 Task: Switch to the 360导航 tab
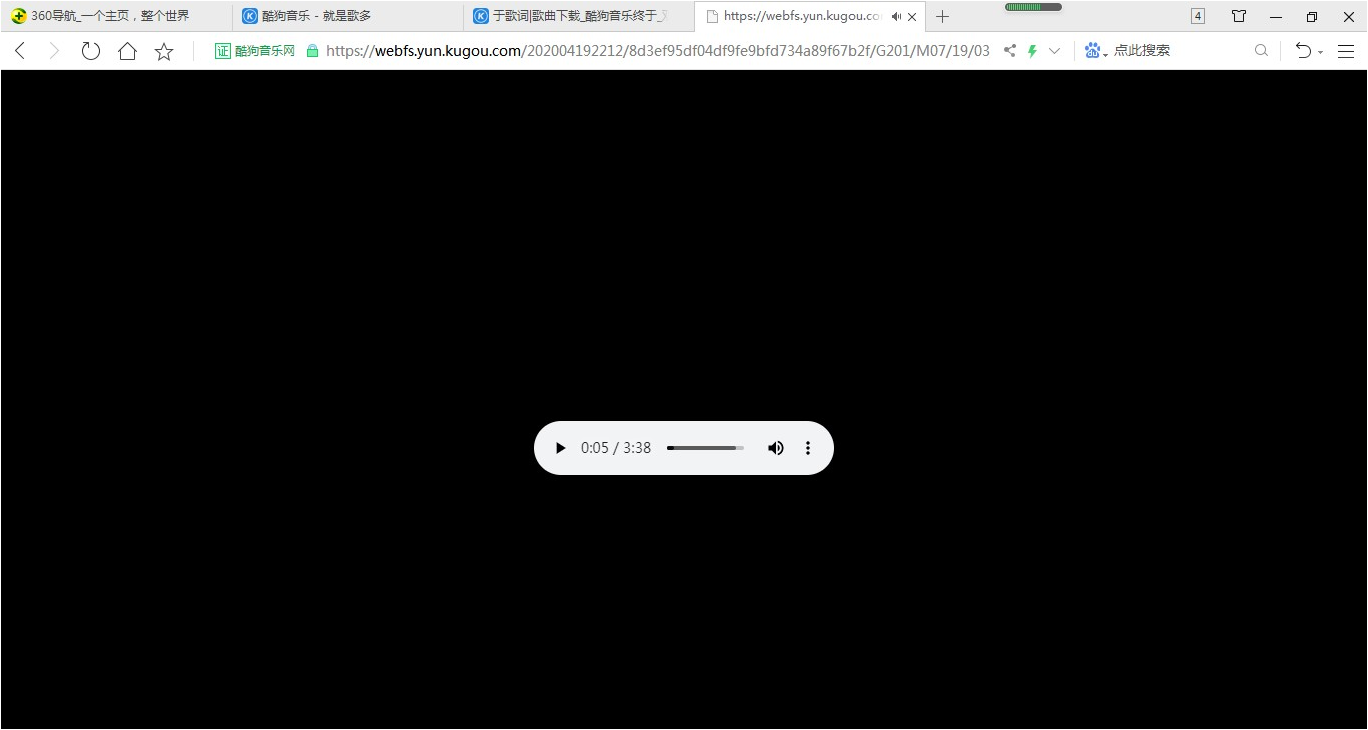(x=116, y=16)
